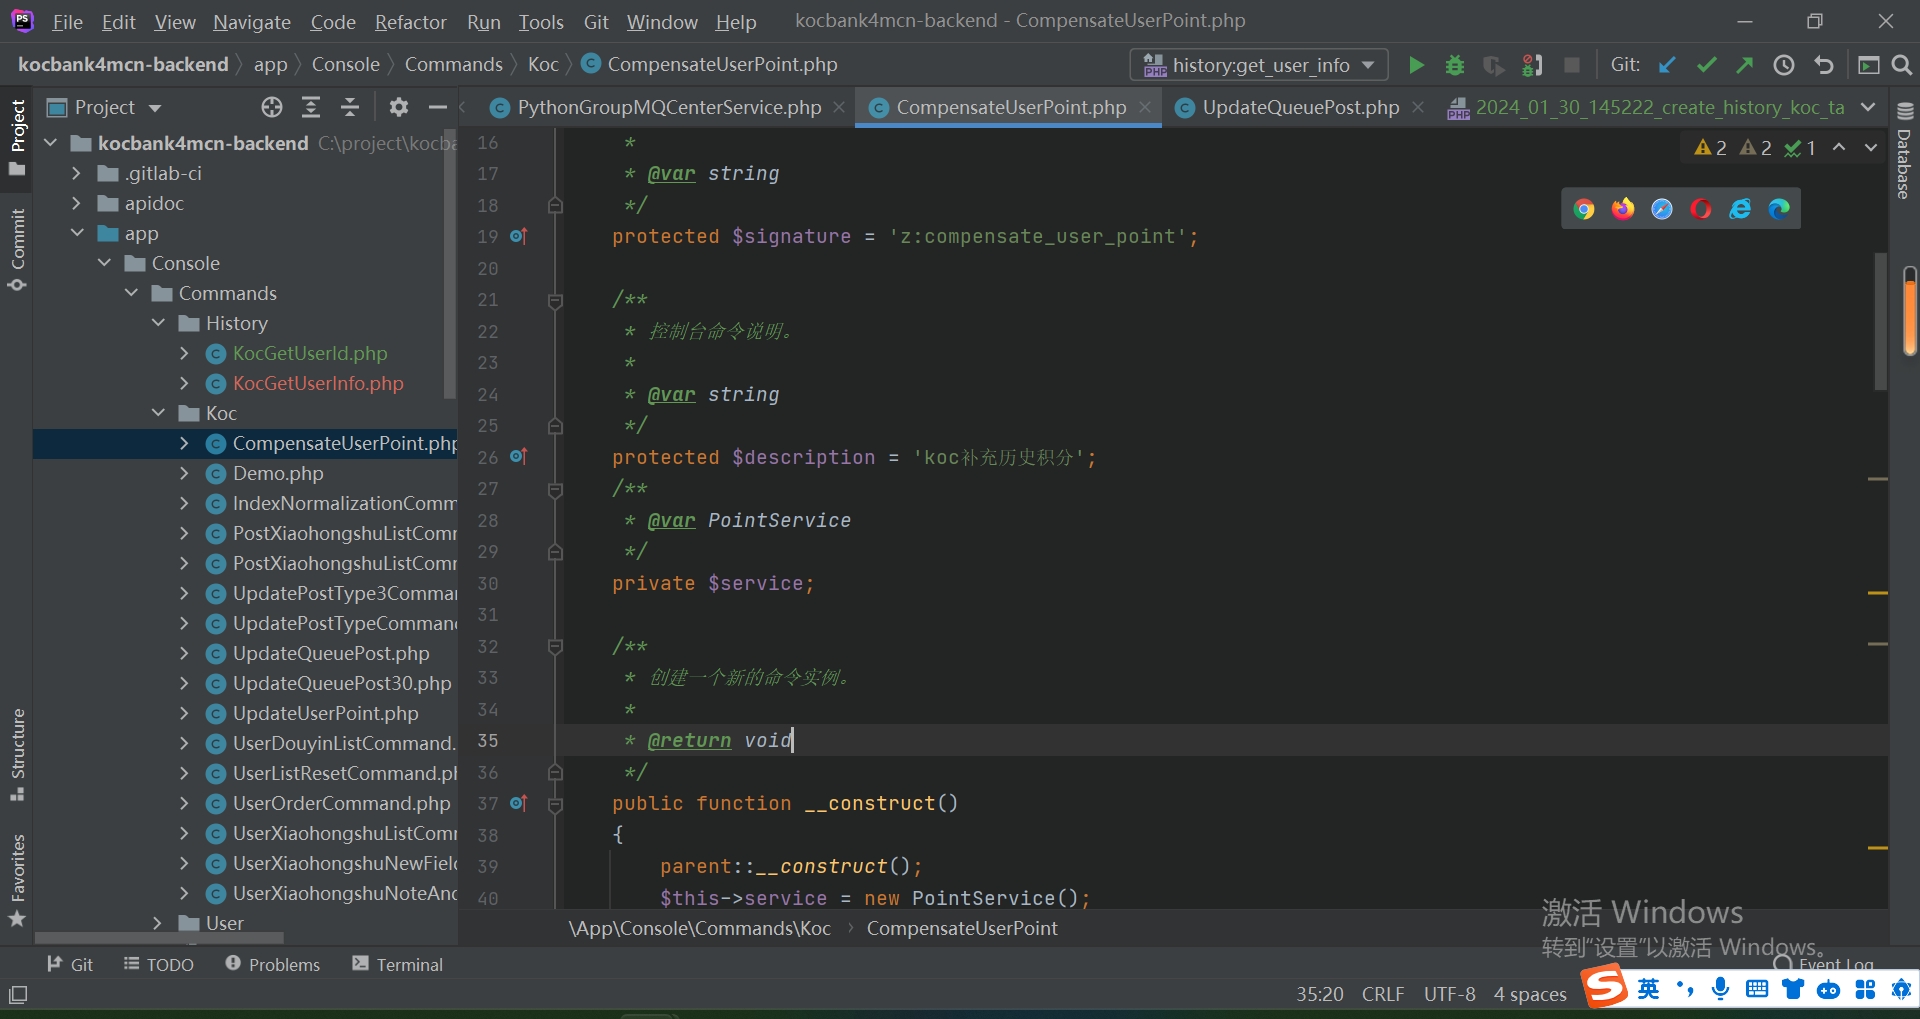This screenshot has height=1019, width=1920.
Task: Start debugging with the bug icon
Action: (1455, 65)
